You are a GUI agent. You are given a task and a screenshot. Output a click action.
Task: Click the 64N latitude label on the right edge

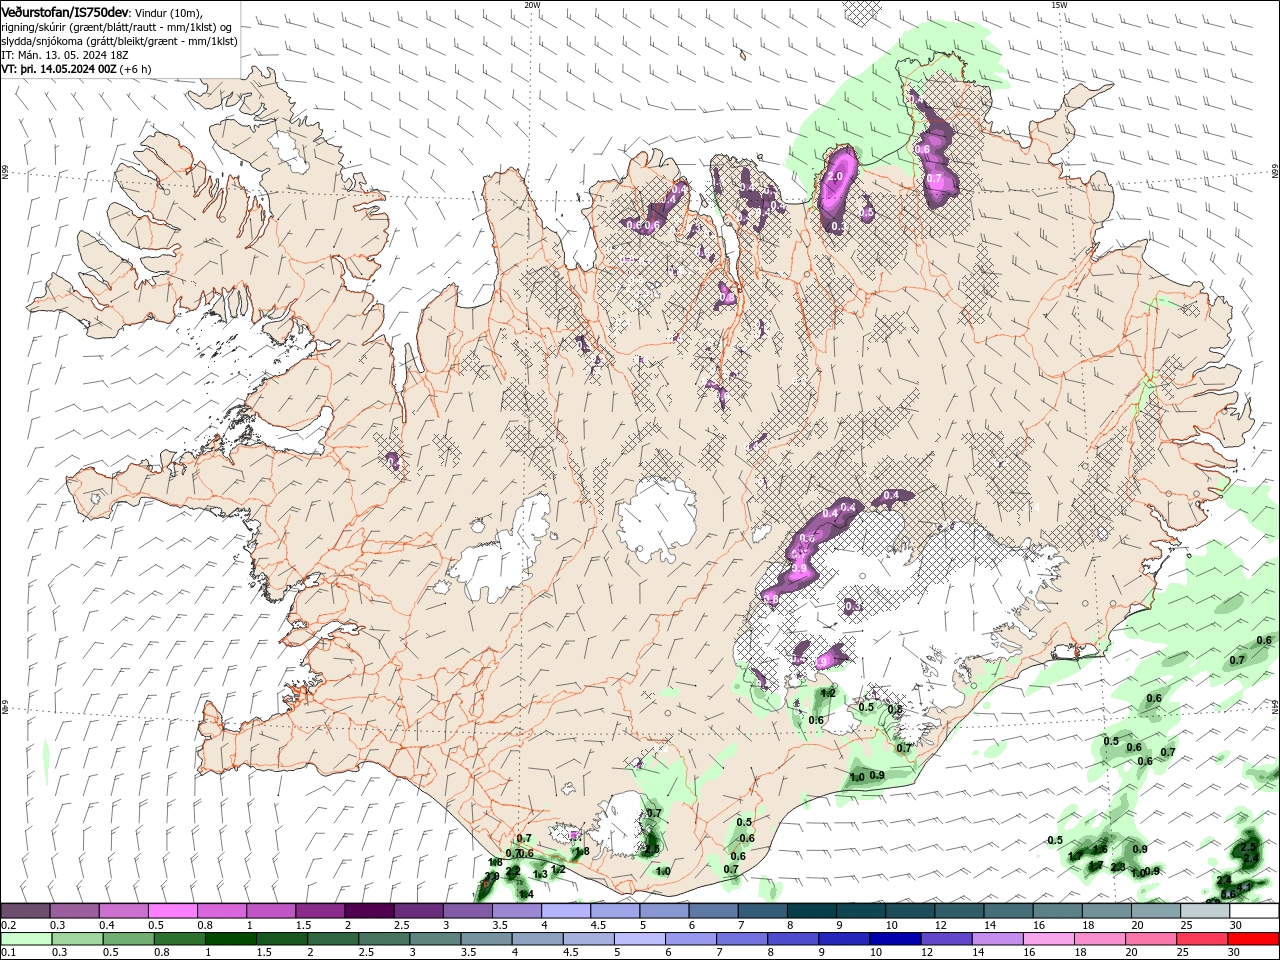(x=1275, y=707)
